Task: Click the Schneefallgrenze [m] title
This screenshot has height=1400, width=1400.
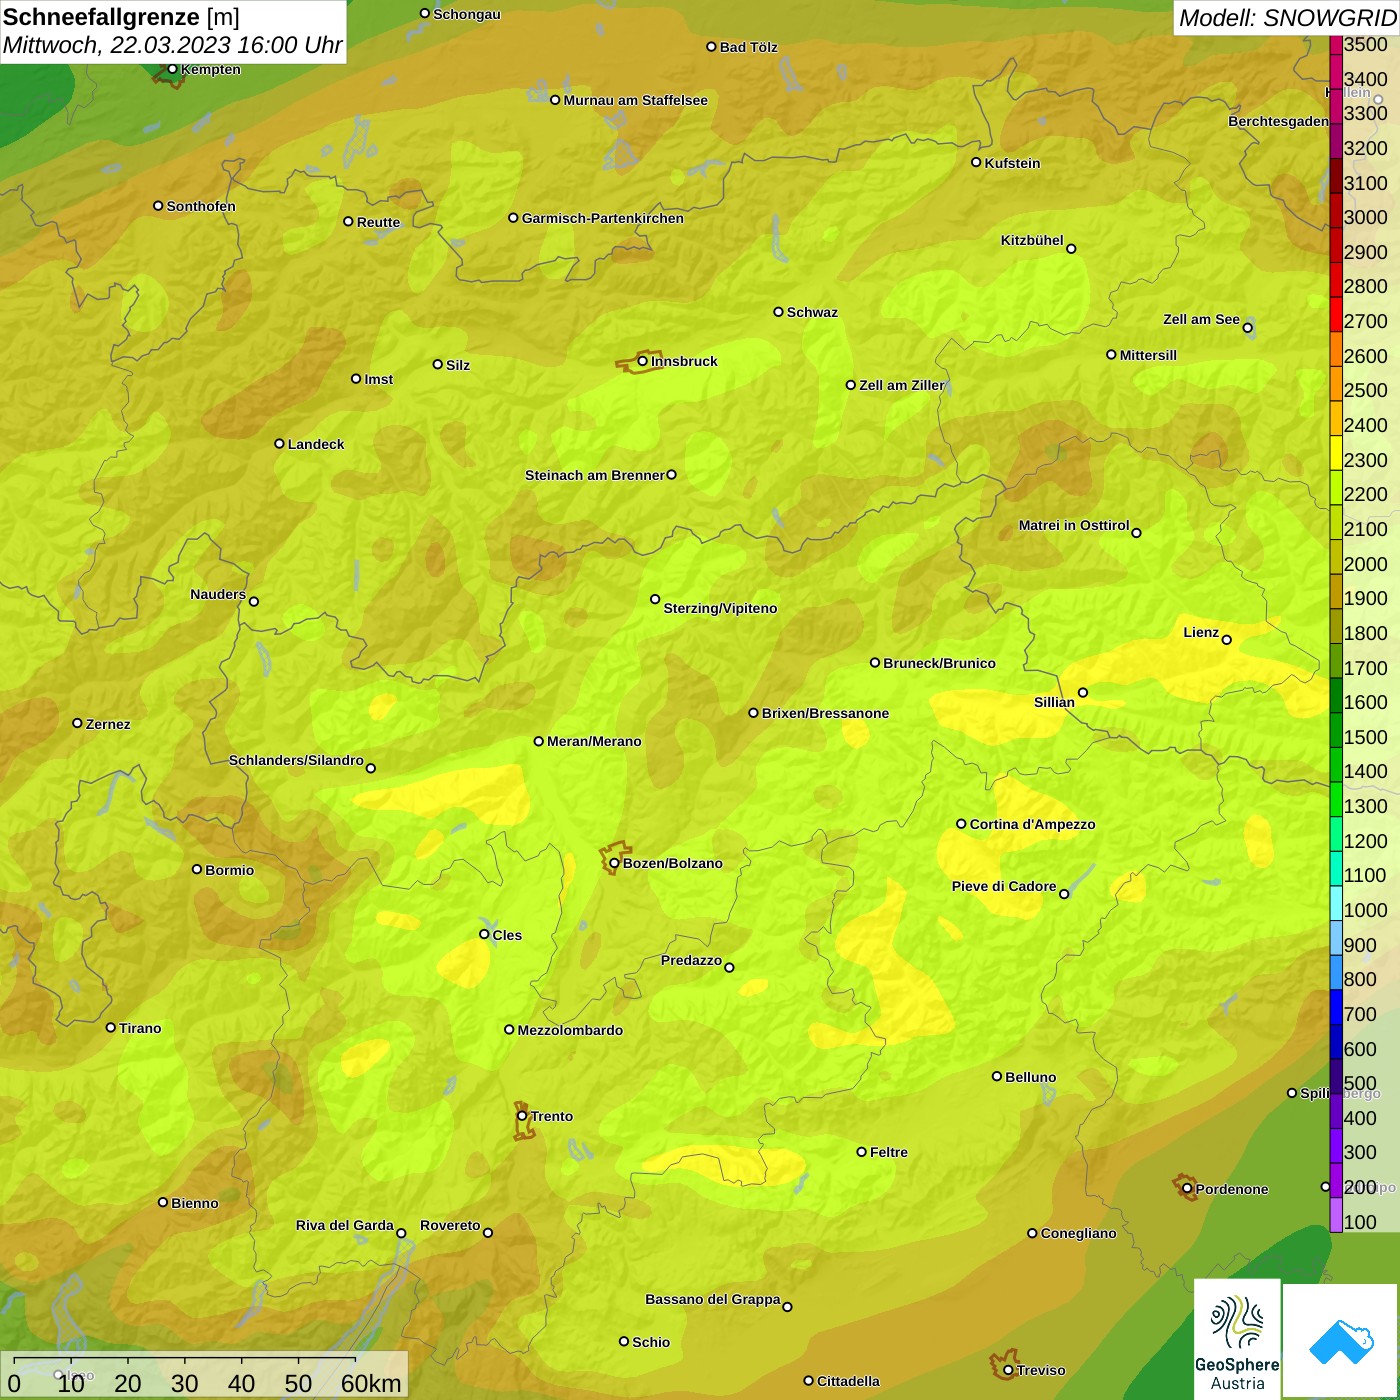Action: [x=121, y=17]
